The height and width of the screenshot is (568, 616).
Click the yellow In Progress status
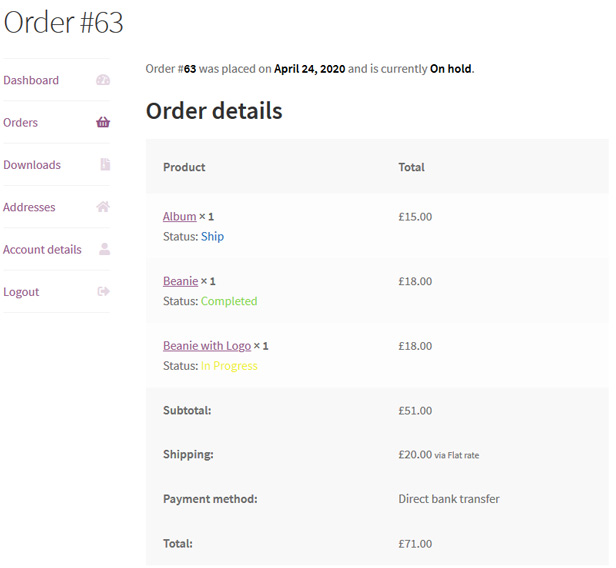pyautogui.click(x=229, y=366)
